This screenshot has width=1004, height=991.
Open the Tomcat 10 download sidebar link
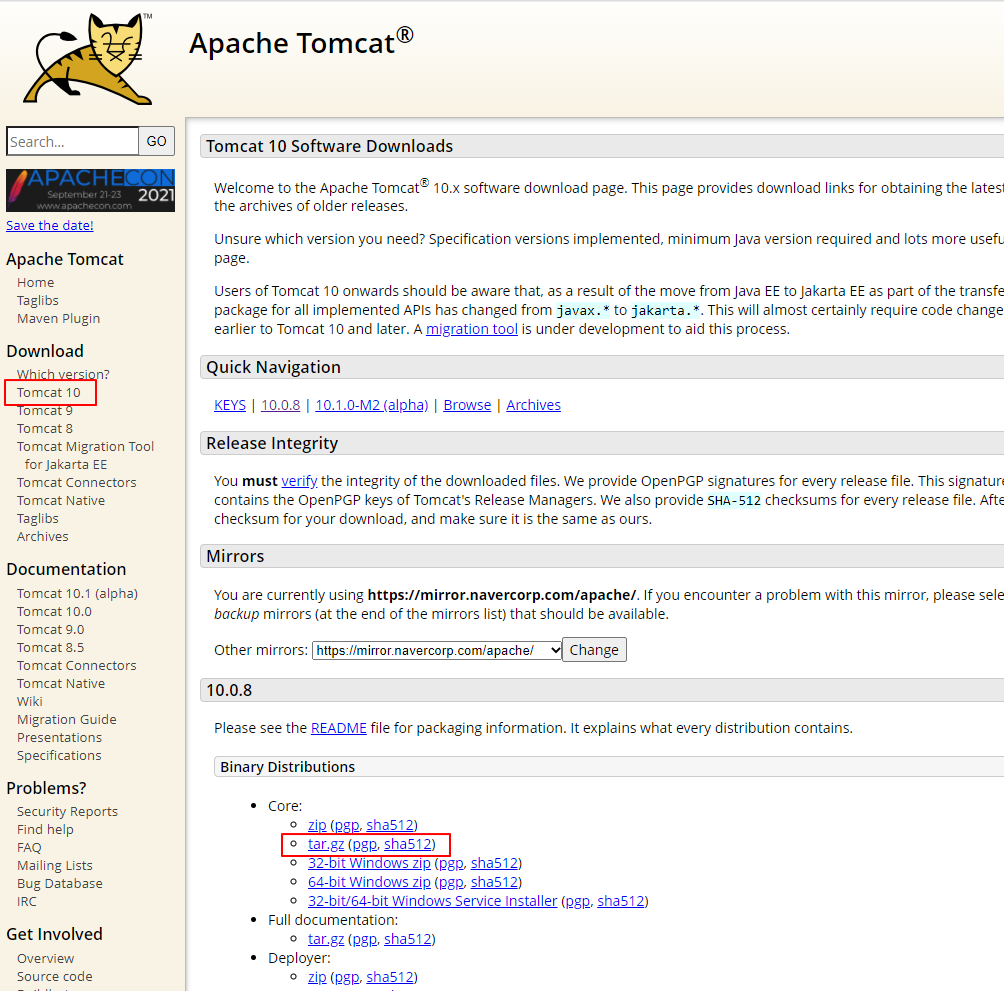pyautogui.click(x=48, y=393)
